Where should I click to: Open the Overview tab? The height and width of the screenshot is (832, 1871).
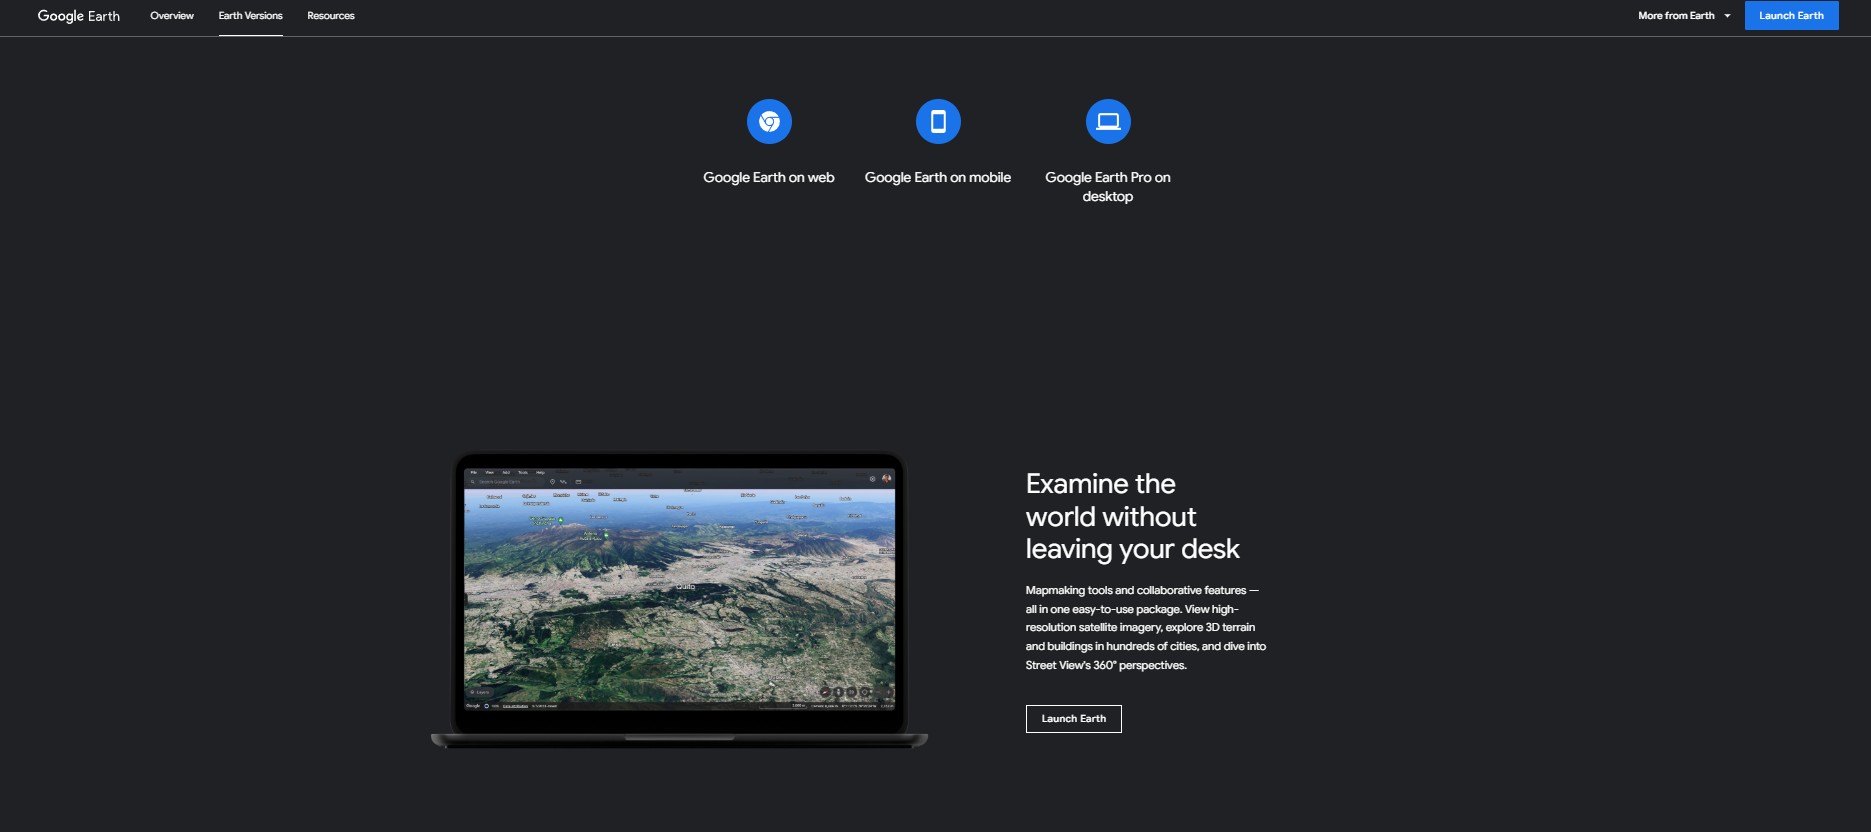(x=172, y=16)
